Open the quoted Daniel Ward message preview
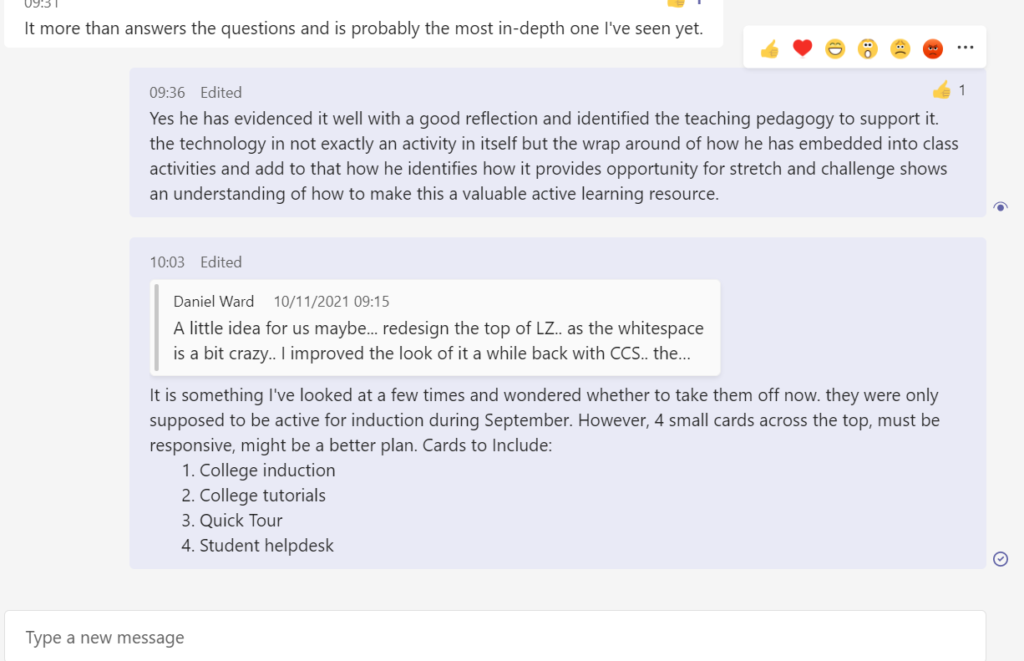The height and width of the screenshot is (661, 1024). (x=435, y=328)
